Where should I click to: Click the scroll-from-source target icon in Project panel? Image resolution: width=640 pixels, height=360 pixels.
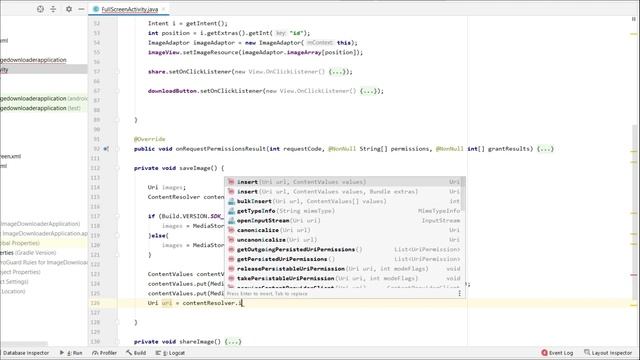click(x=40, y=9)
